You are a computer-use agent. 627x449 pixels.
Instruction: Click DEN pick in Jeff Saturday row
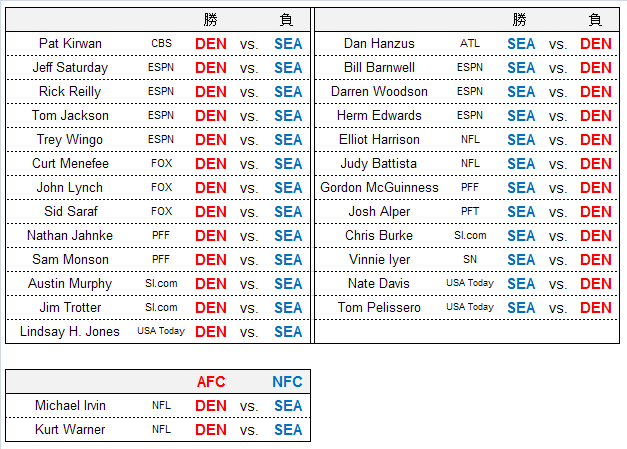(211, 68)
